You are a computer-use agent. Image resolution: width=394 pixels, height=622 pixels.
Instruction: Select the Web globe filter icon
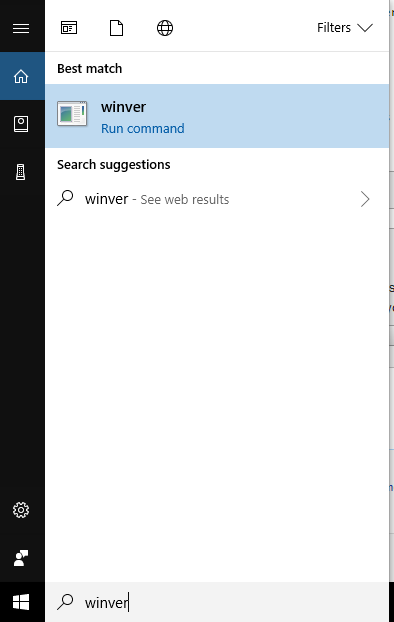point(165,28)
